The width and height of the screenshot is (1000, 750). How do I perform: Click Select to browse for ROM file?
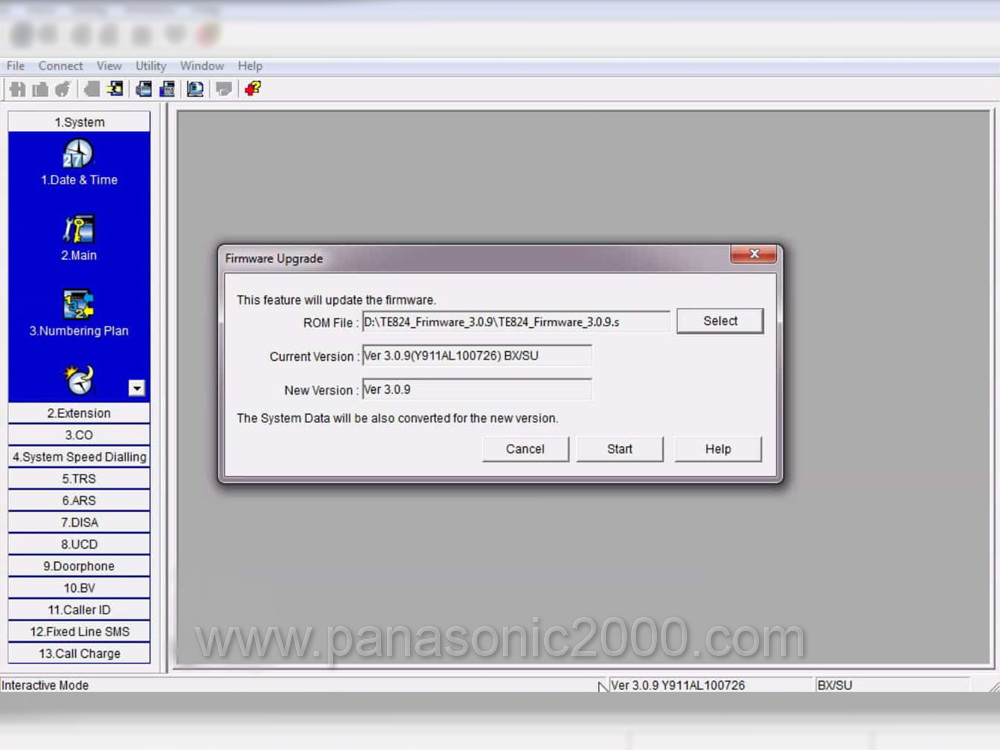(720, 321)
